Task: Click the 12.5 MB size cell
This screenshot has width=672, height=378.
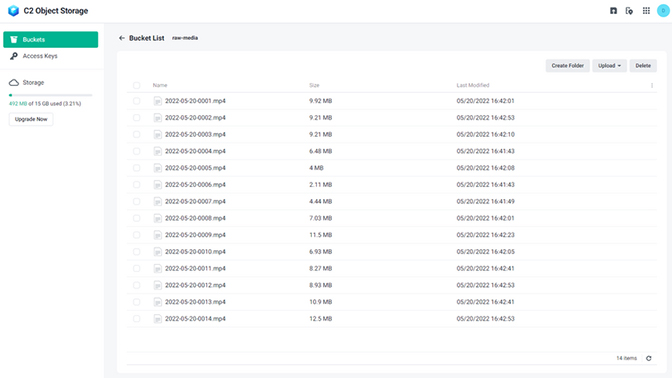Action: [x=321, y=318]
